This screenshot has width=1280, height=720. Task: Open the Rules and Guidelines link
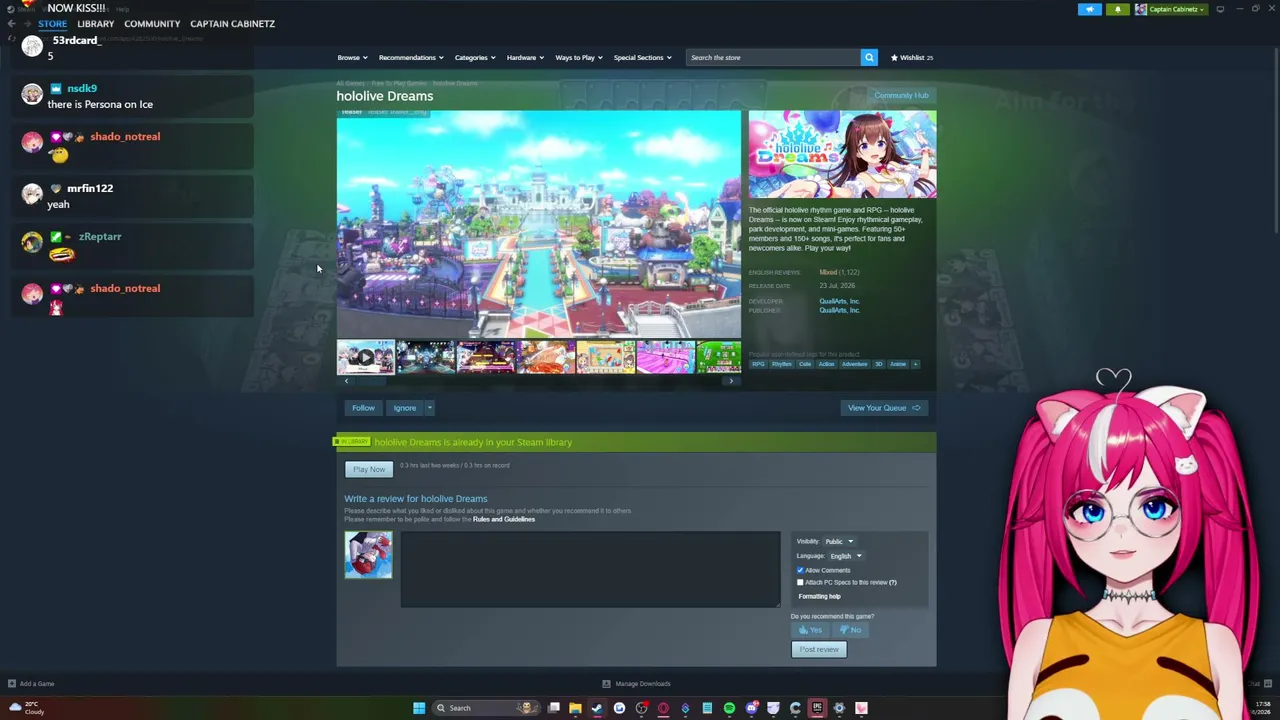[x=504, y=519]
